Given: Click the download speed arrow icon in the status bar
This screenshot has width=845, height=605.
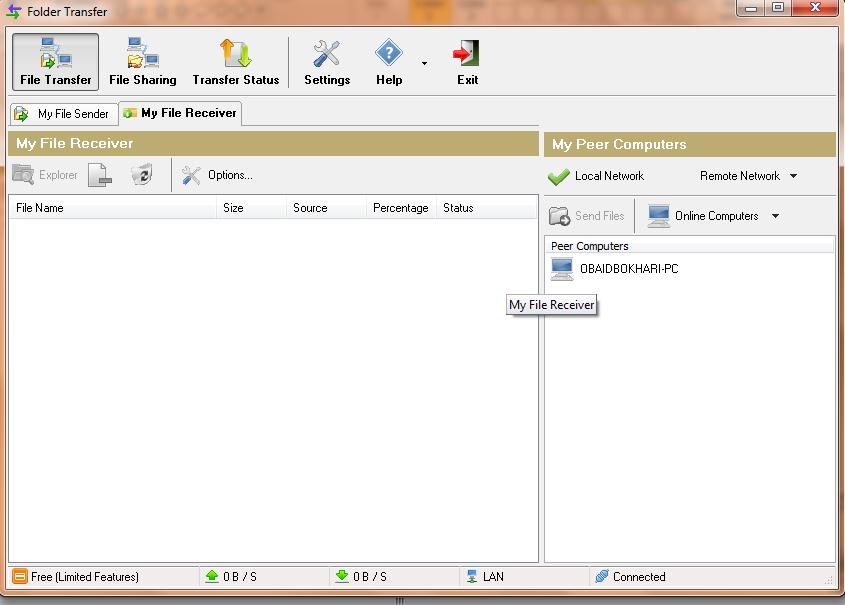Looking at the screenshot, I should [342, 576].
